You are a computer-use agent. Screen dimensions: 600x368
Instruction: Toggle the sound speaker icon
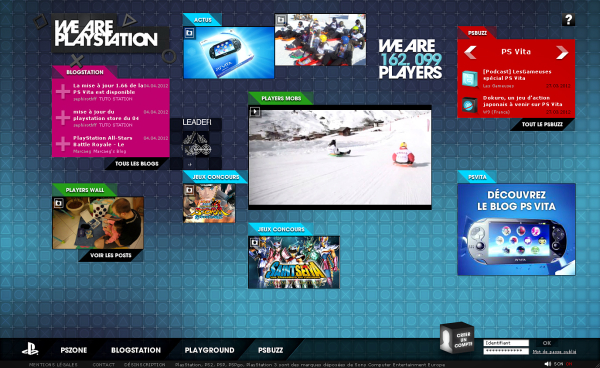tap(548, 364)
